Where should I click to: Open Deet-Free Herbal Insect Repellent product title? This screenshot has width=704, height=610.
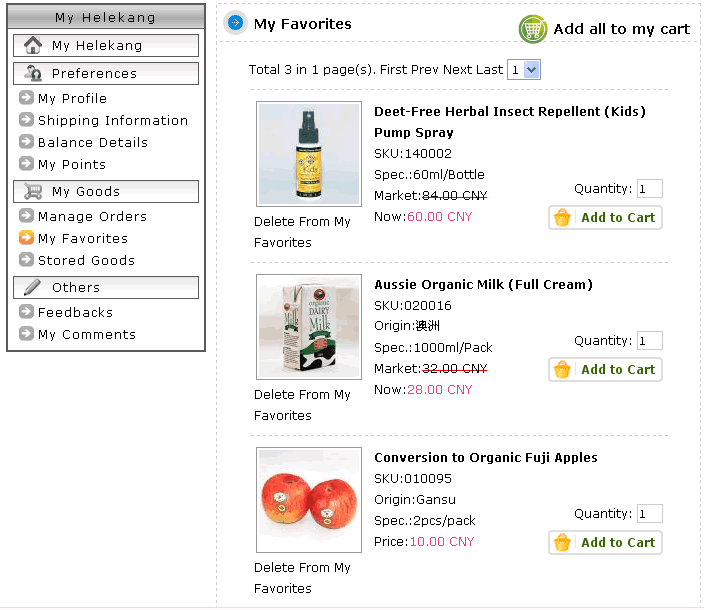click(x=510, y=122)
